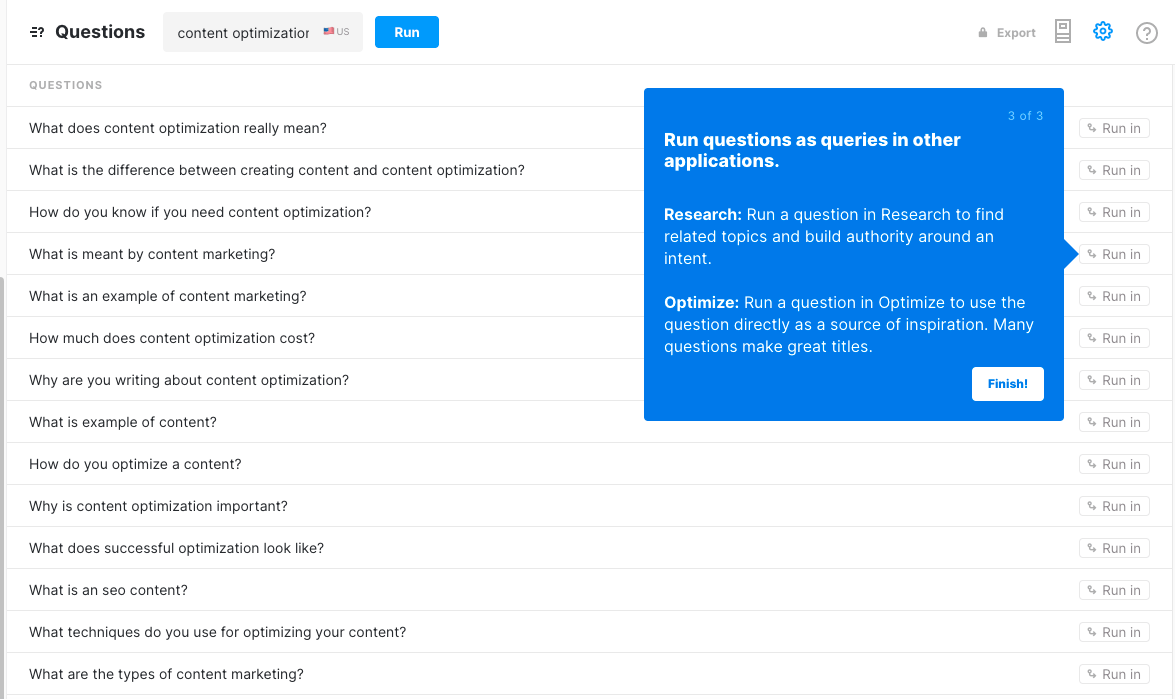Open Run in for 'What is an seo content?'

point(1114,590)
